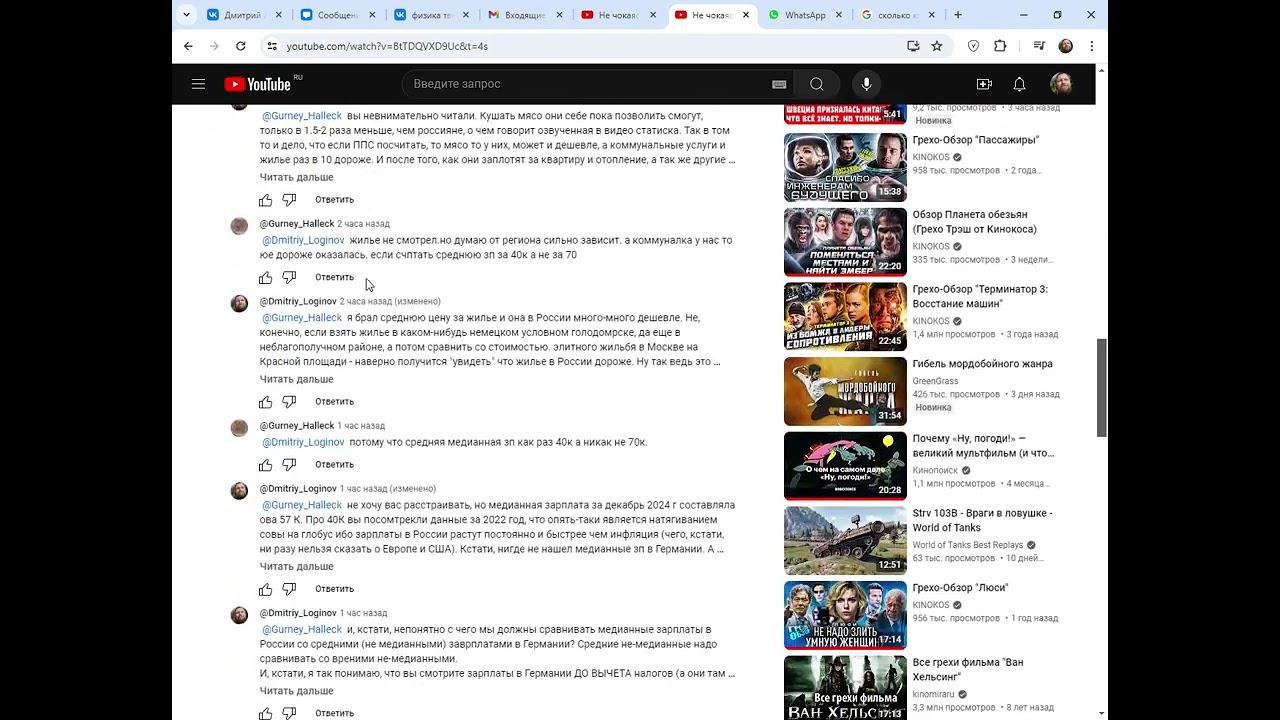
Task: Open thumbnail for Обзор Планета обезьян
Action: [x=845, y=242]
